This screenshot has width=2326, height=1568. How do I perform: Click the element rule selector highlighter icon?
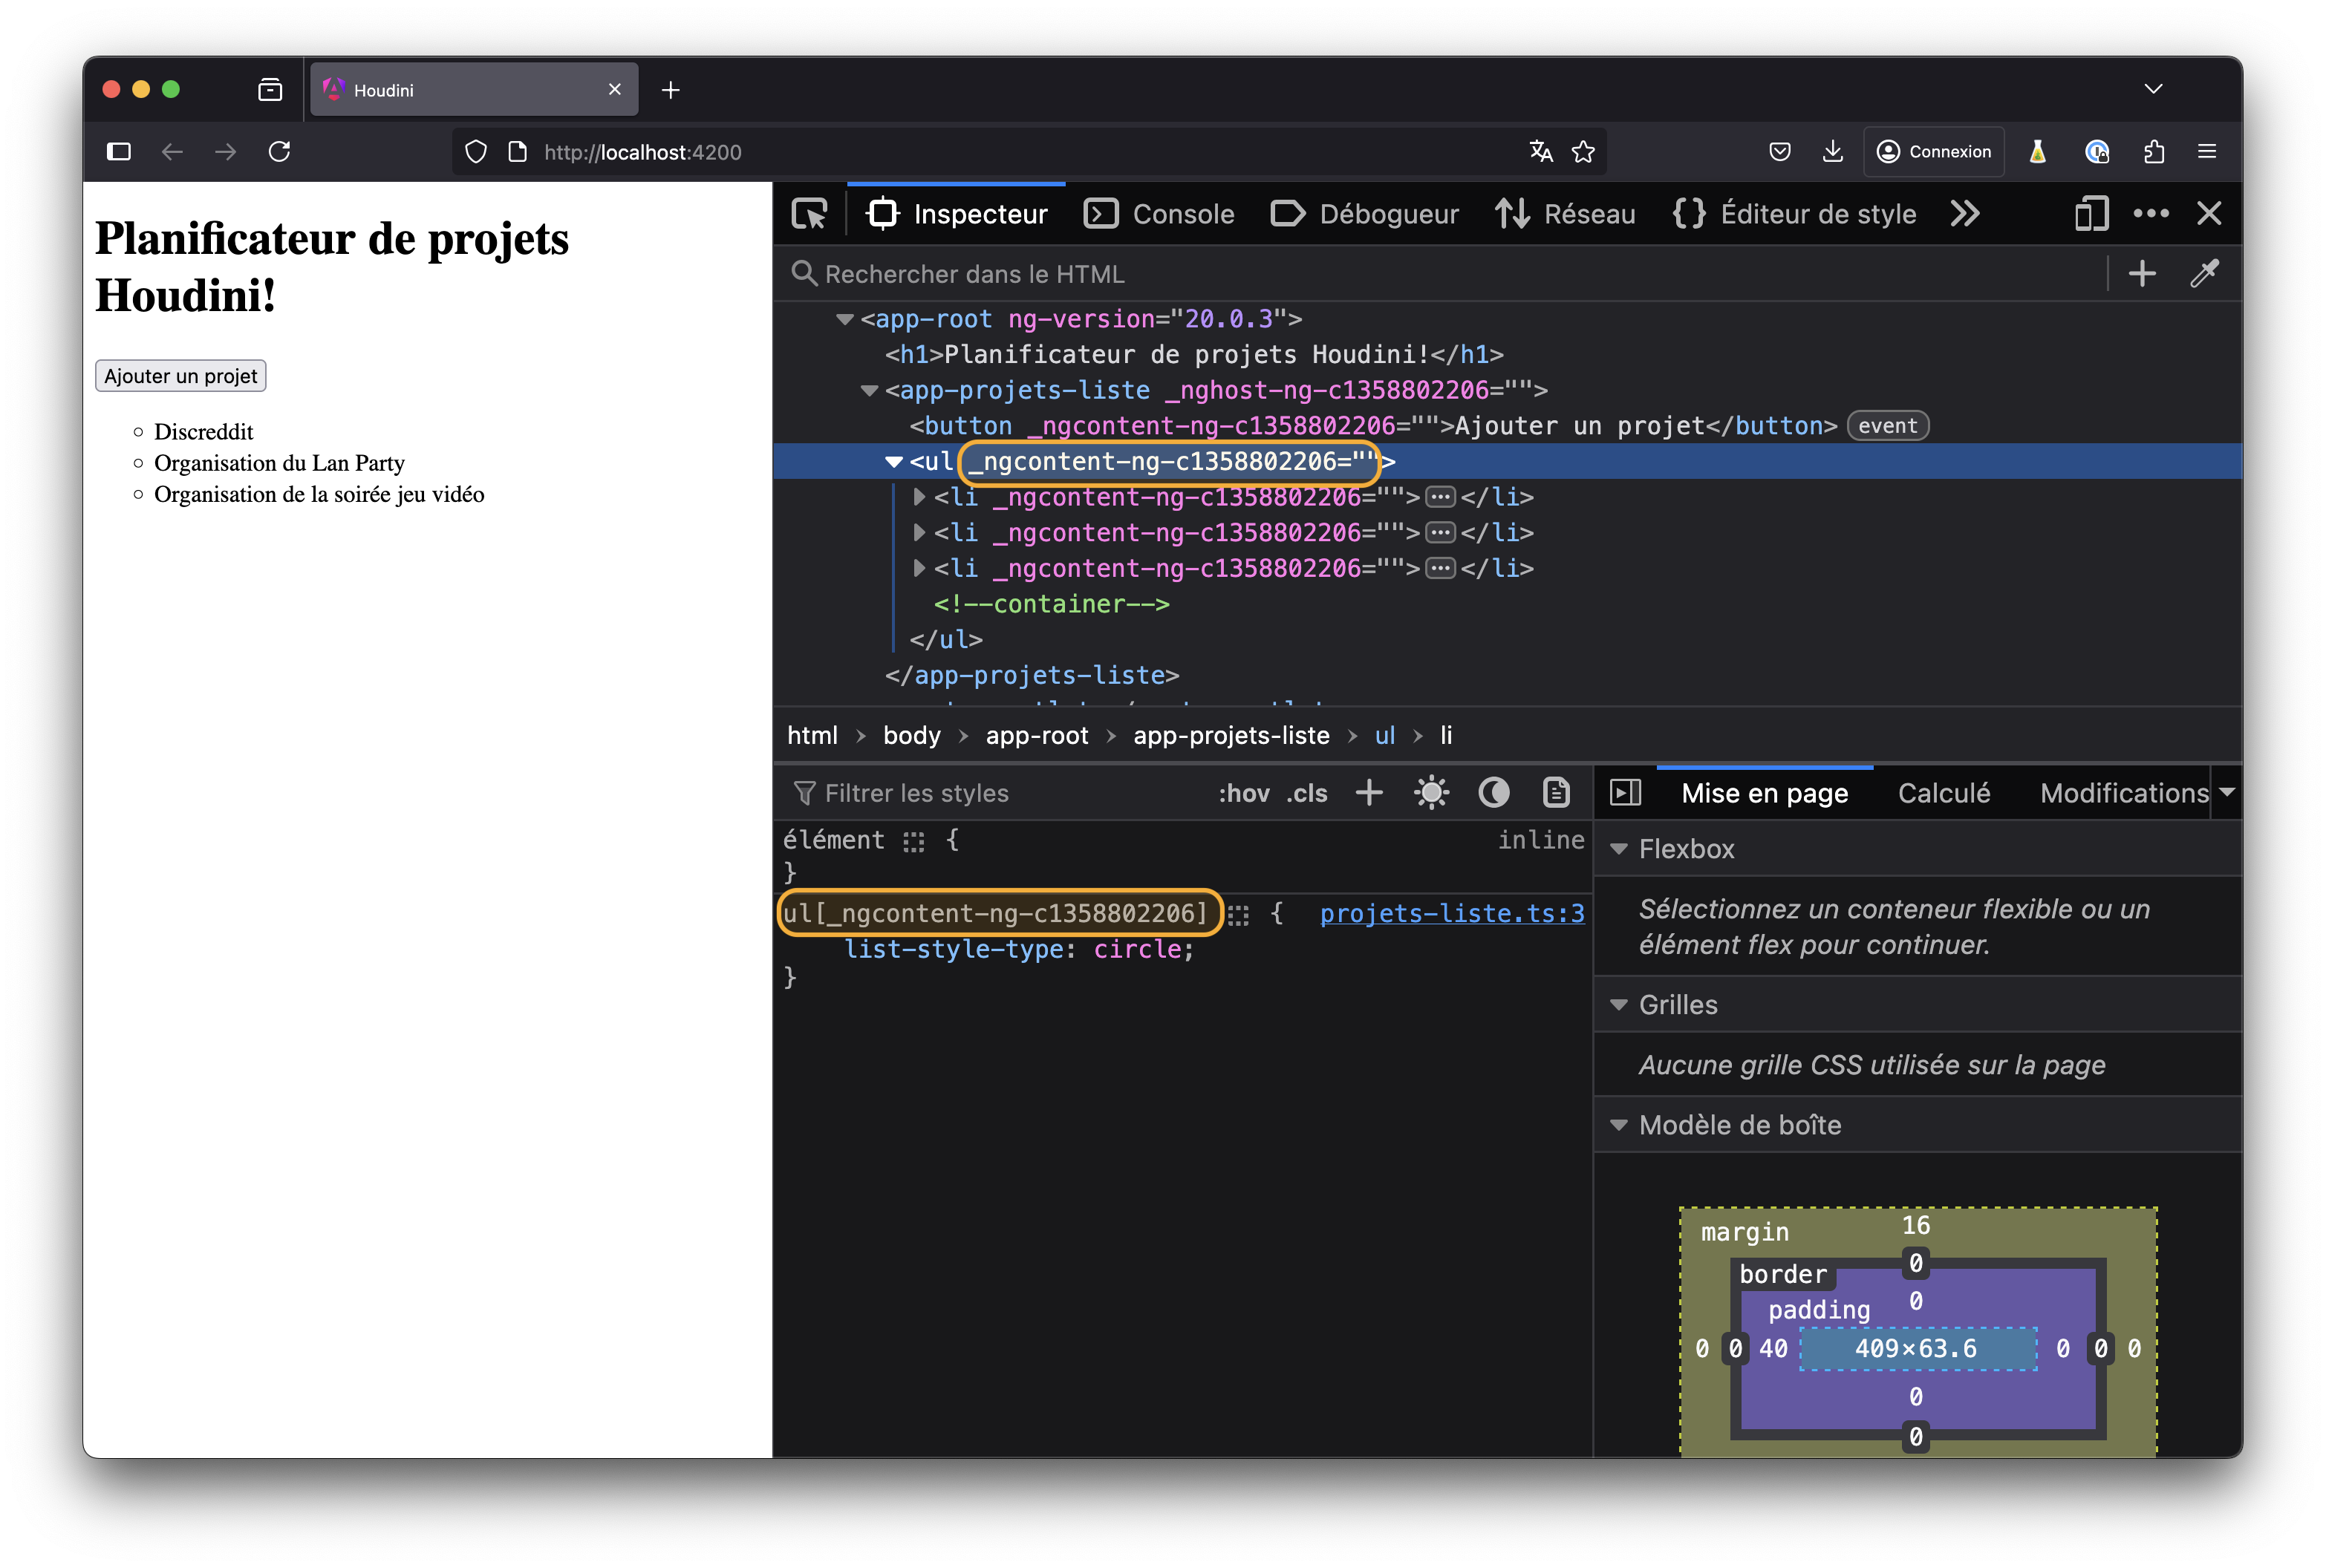click(x=913, y=841)
